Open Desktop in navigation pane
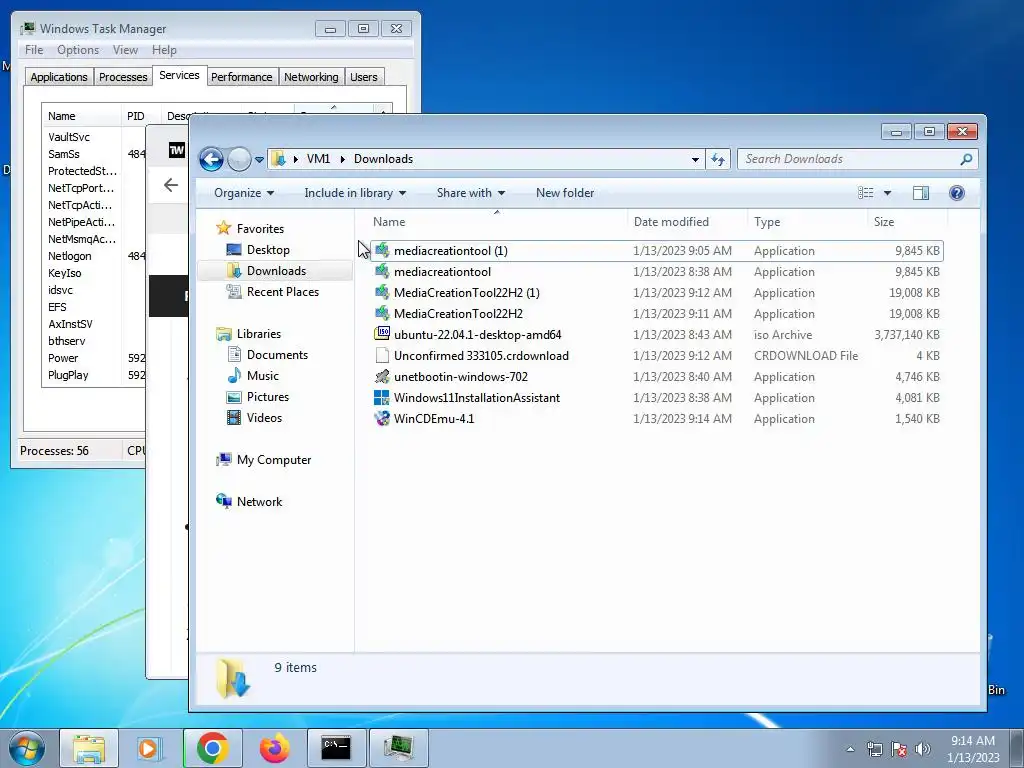The width and height of the screenshot is (1024, 768). [268, 249]
